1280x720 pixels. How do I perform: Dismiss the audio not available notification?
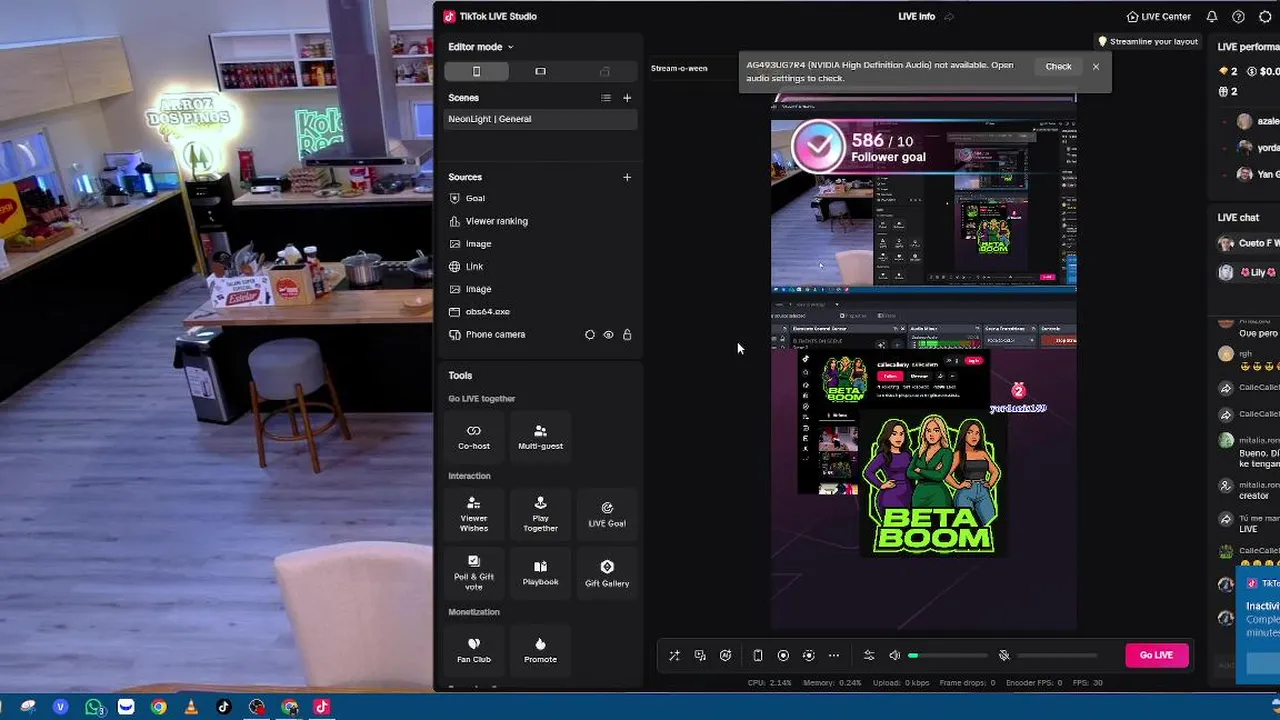click(1096, 67)
